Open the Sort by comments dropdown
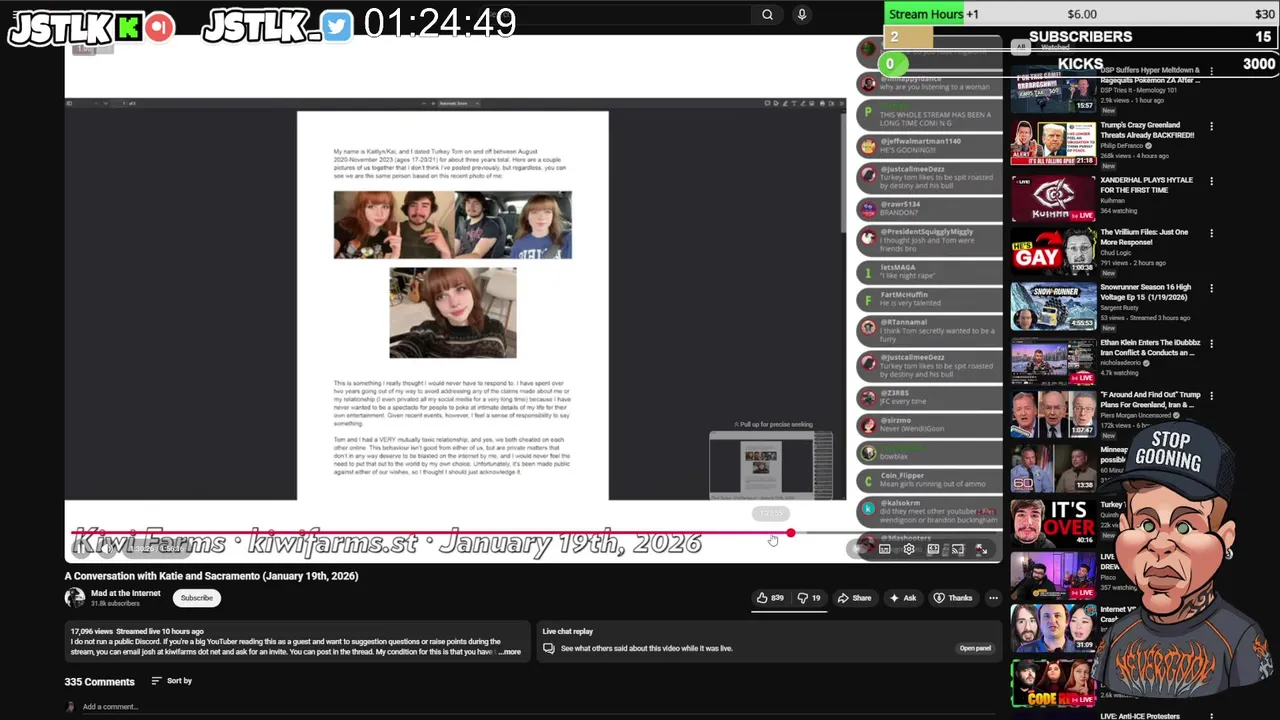Image resolution: width=1280 pixels, height=720 pixels. tap(172, 681)
